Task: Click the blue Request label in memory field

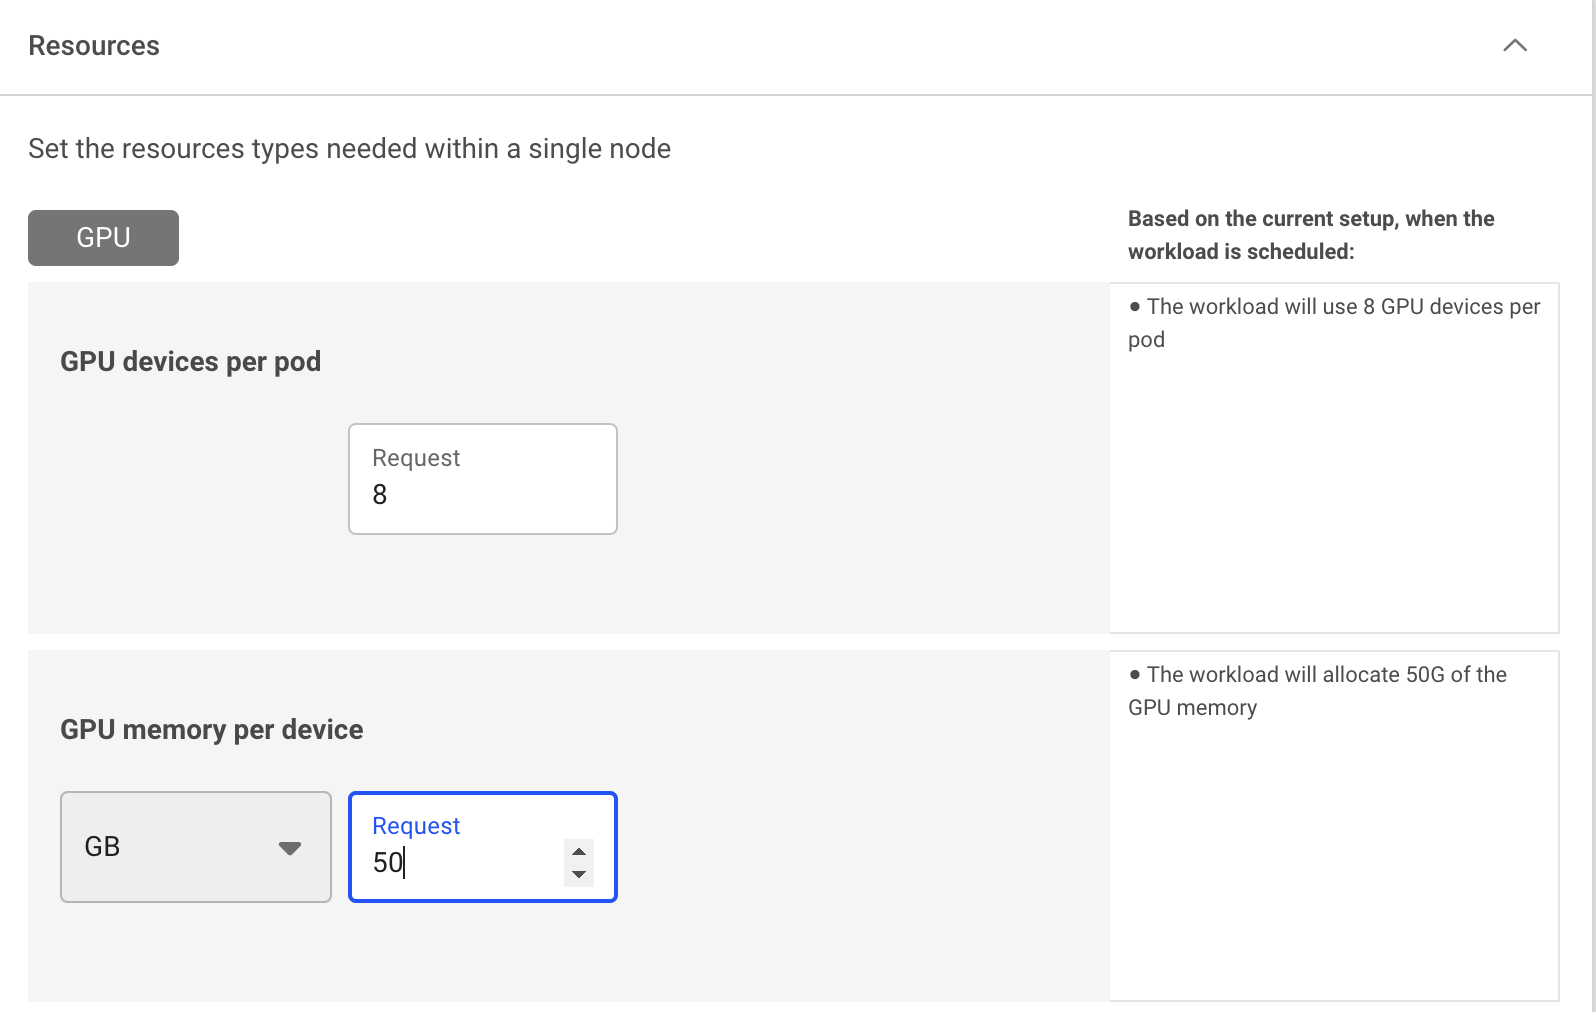Action: pos(416,826)
